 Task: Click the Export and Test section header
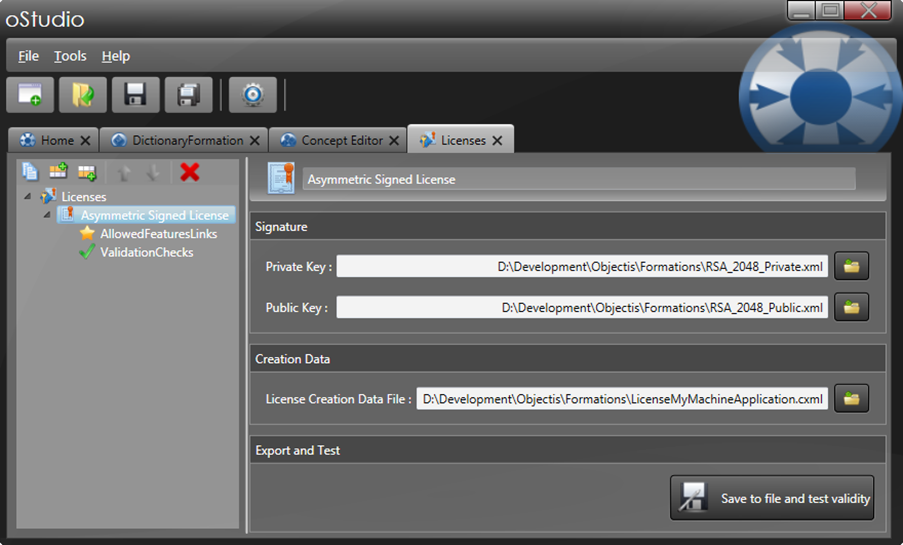coord(567,450)
